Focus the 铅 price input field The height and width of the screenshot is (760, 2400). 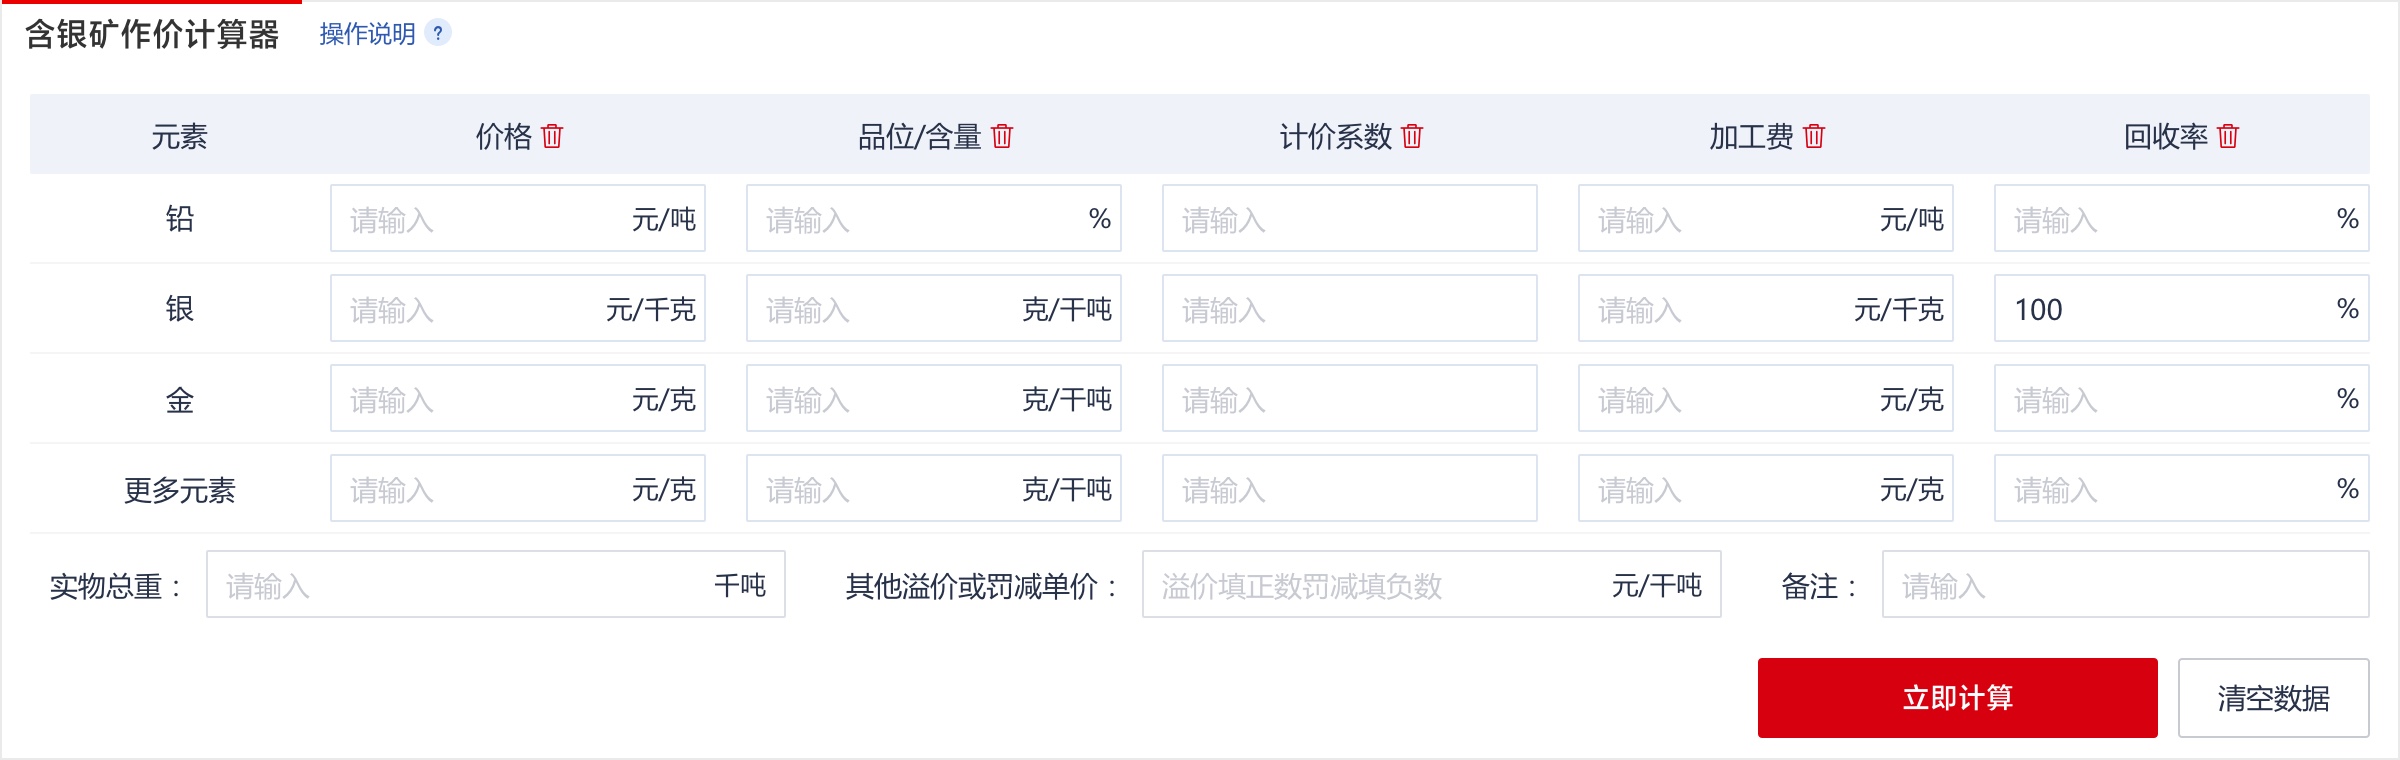[480, 219]
